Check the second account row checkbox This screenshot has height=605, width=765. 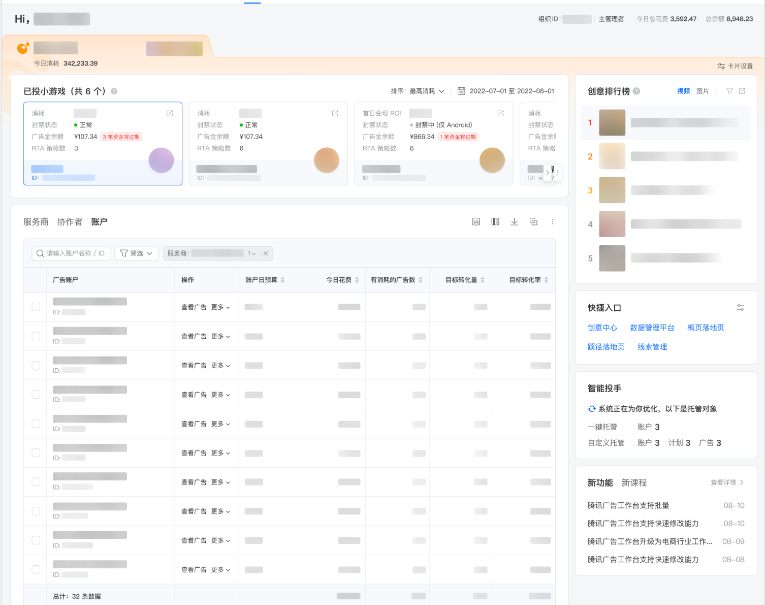pyautogui.click(x=36, y=336)
